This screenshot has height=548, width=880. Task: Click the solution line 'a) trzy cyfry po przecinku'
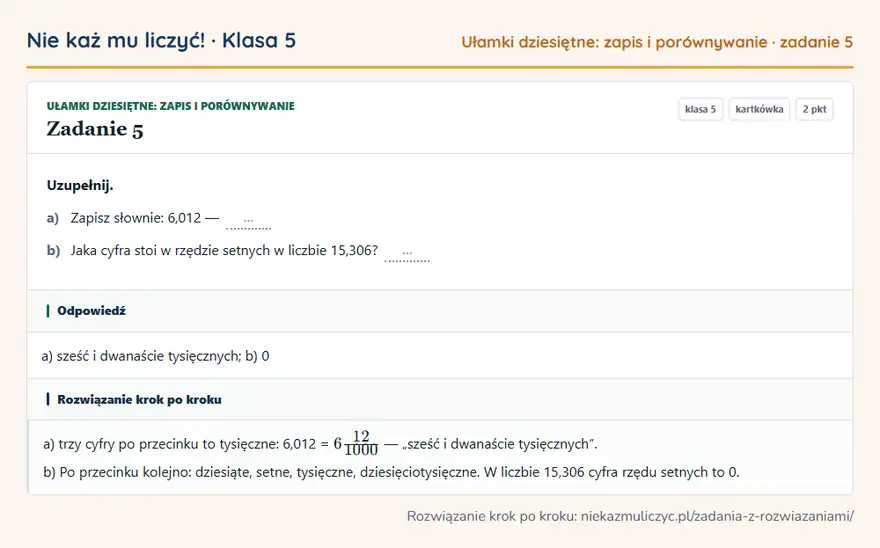pyautogui.click(x=320, y=444)
